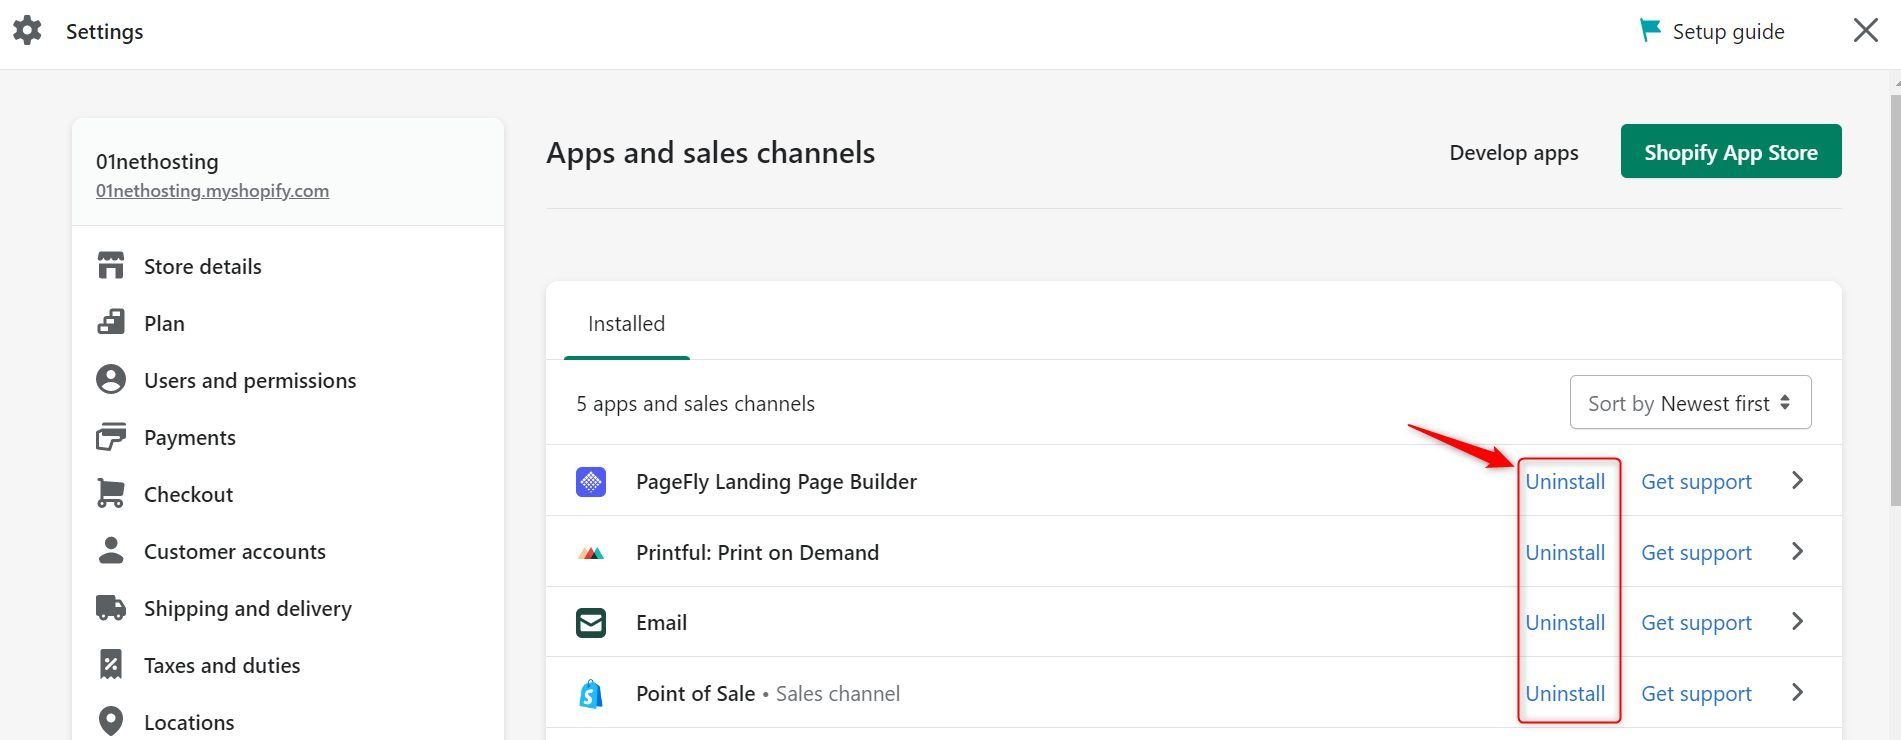
Task: Click the '5 apps and sales channels' text
Action: (695, 404)
